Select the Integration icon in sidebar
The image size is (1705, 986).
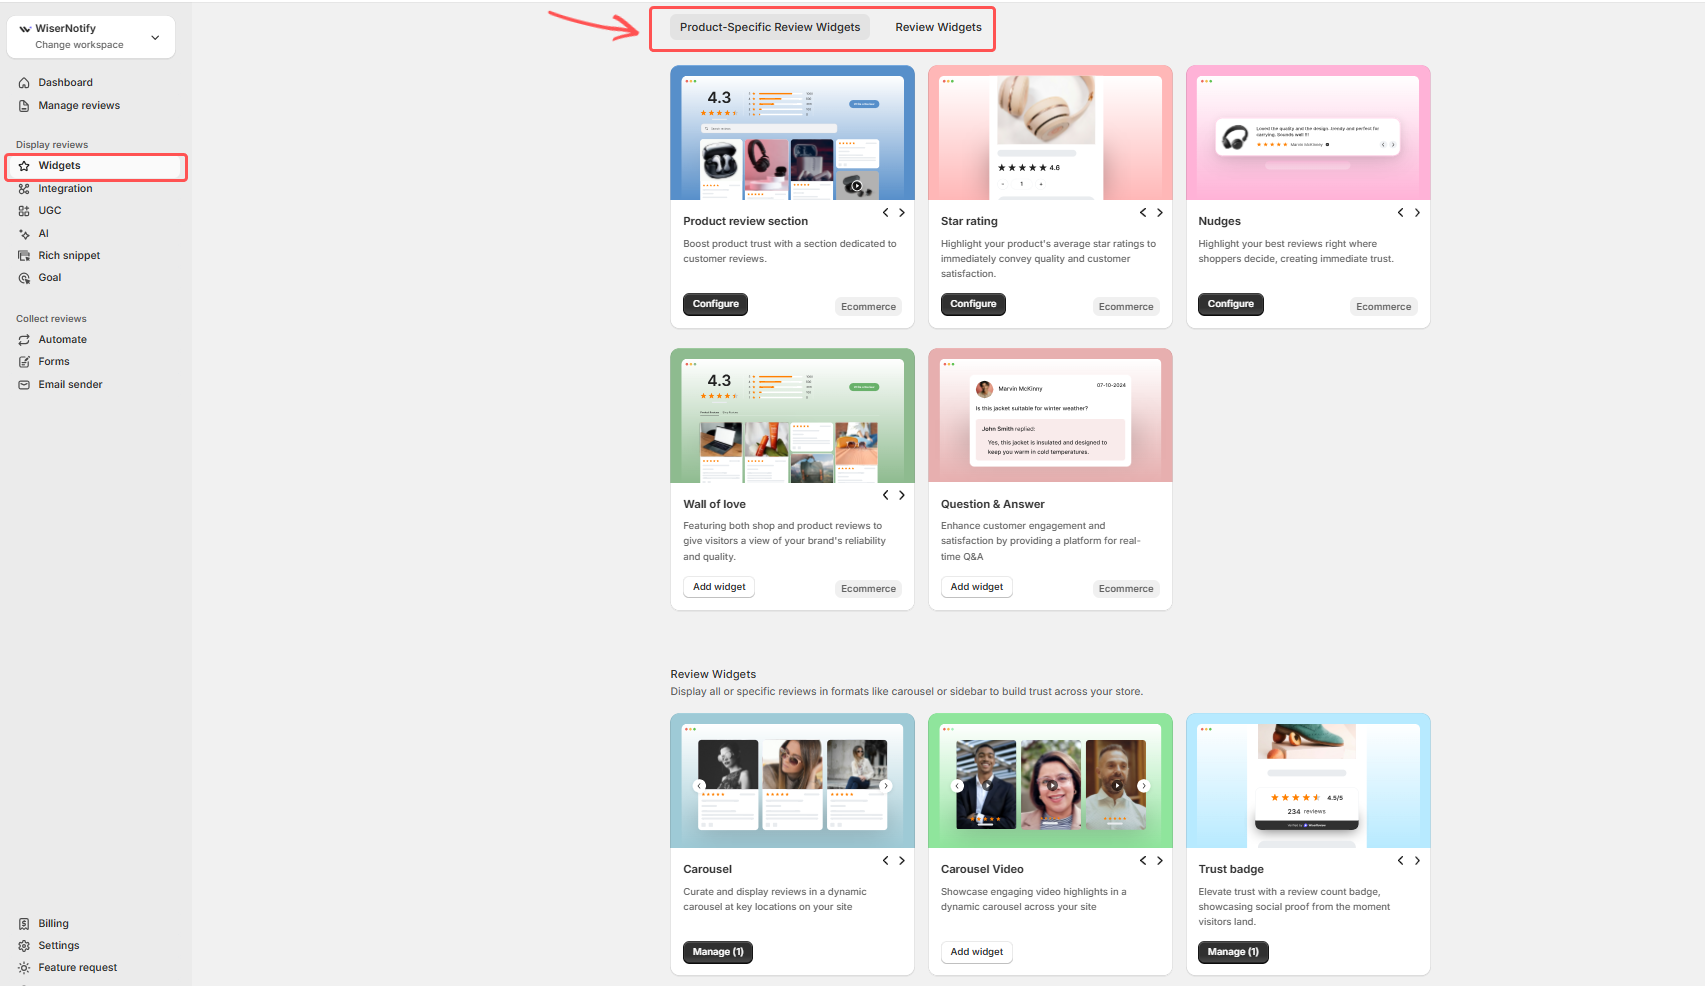coord(24,189)
